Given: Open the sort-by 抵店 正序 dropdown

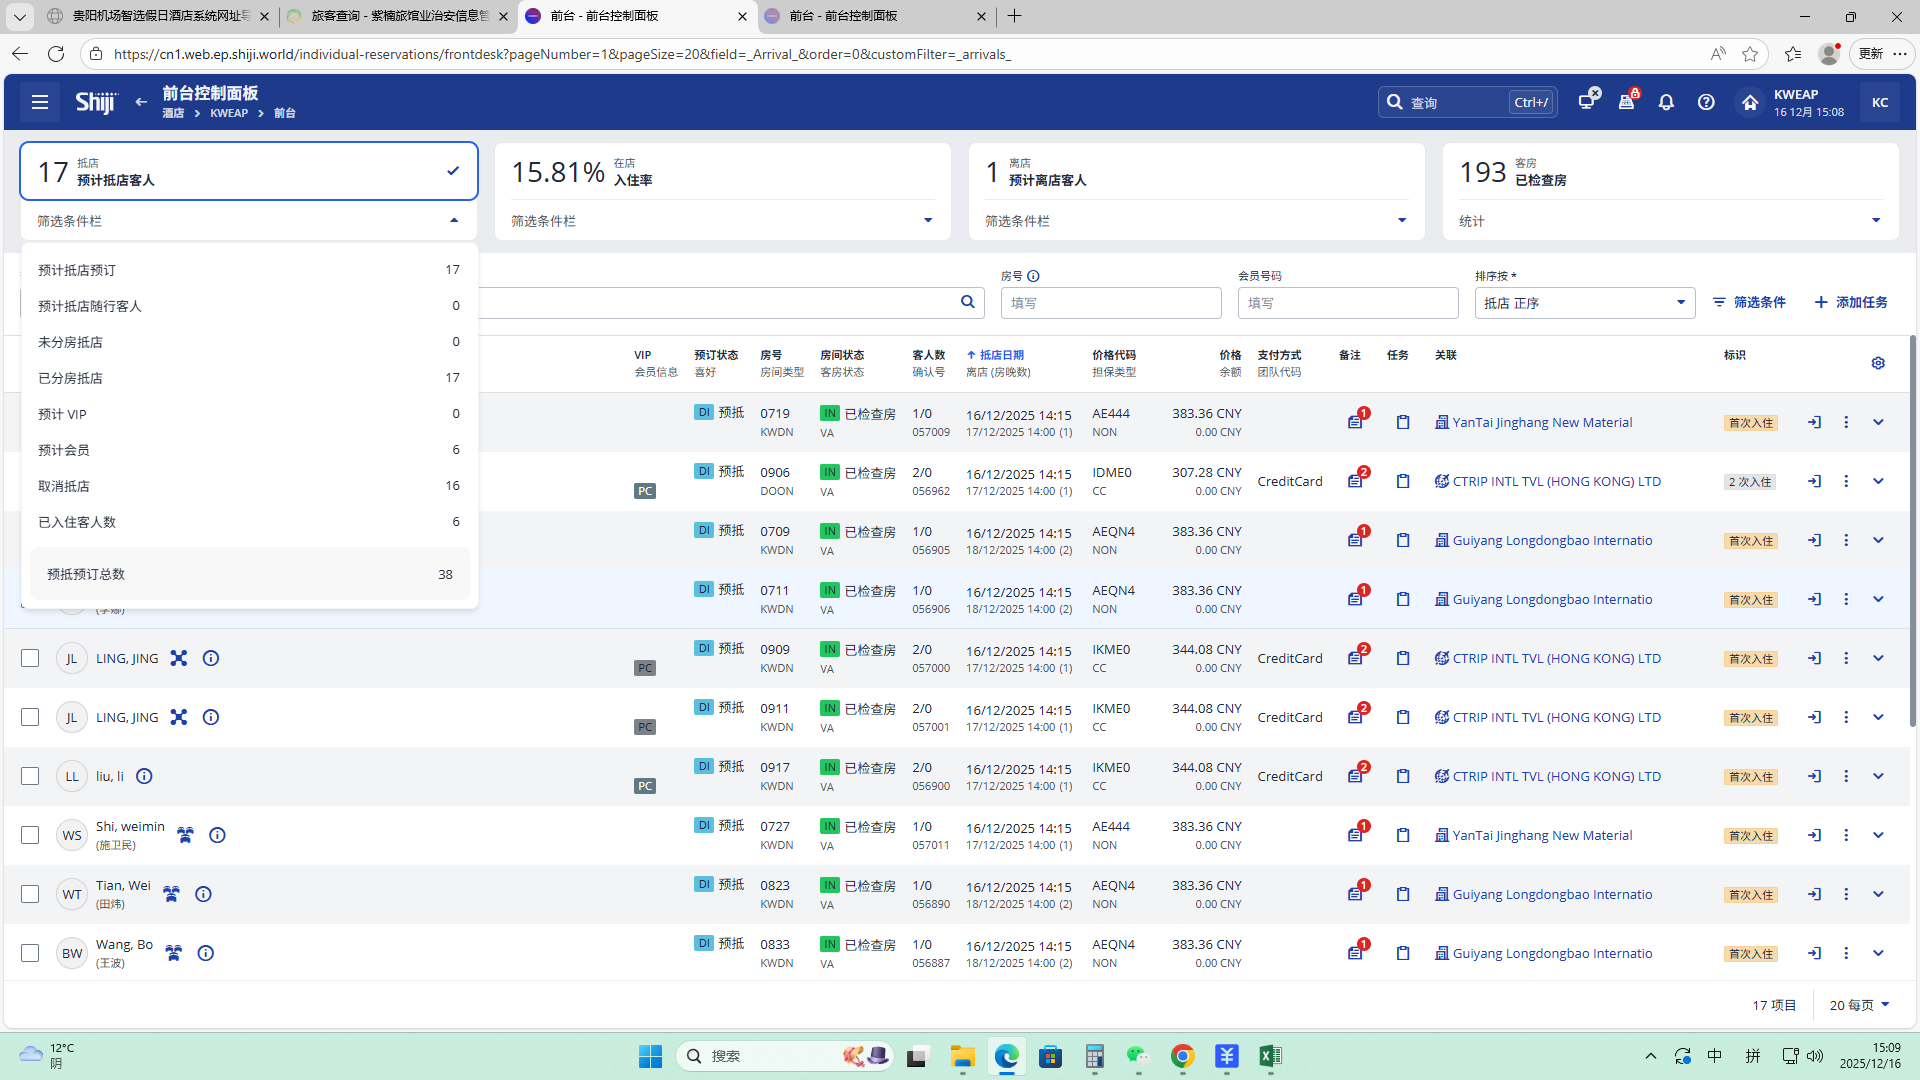Looking at the screenshot, I should [1584, 303].
